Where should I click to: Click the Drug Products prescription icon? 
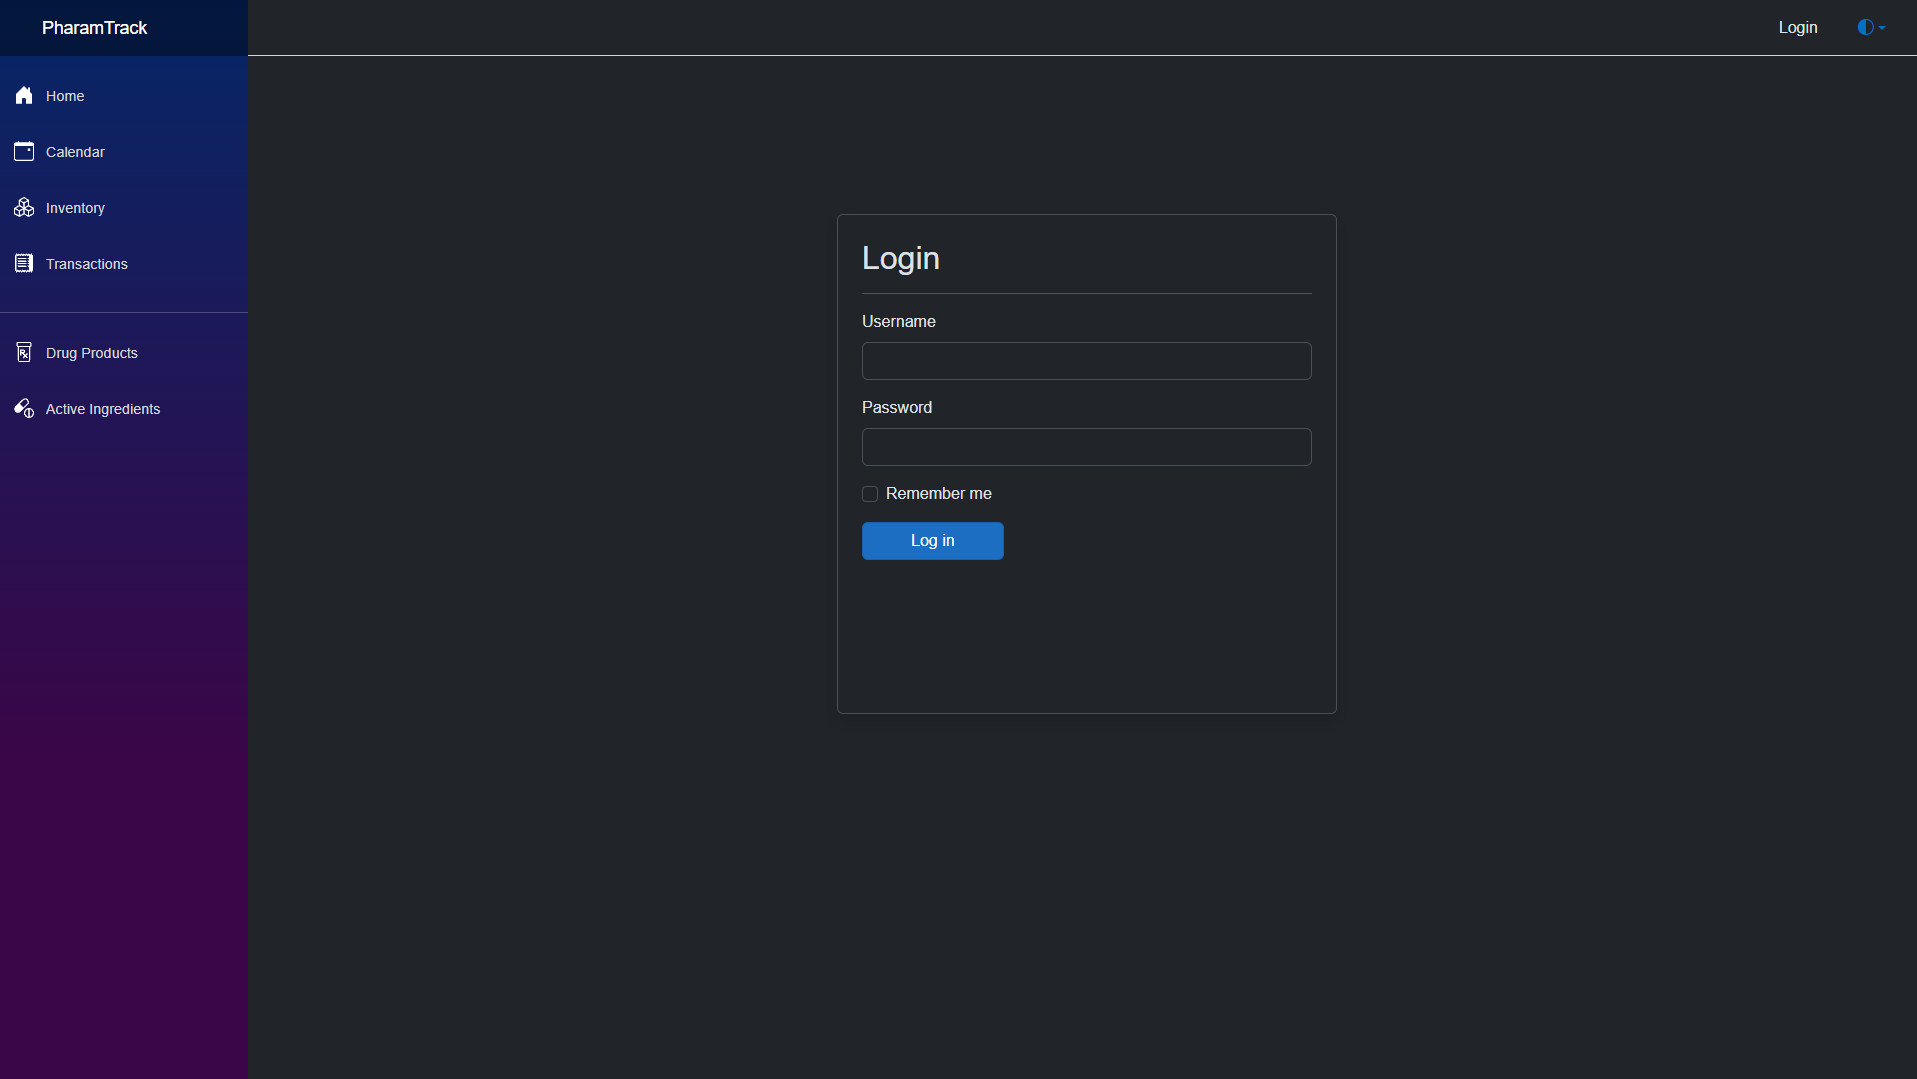(x=24, y=353)
